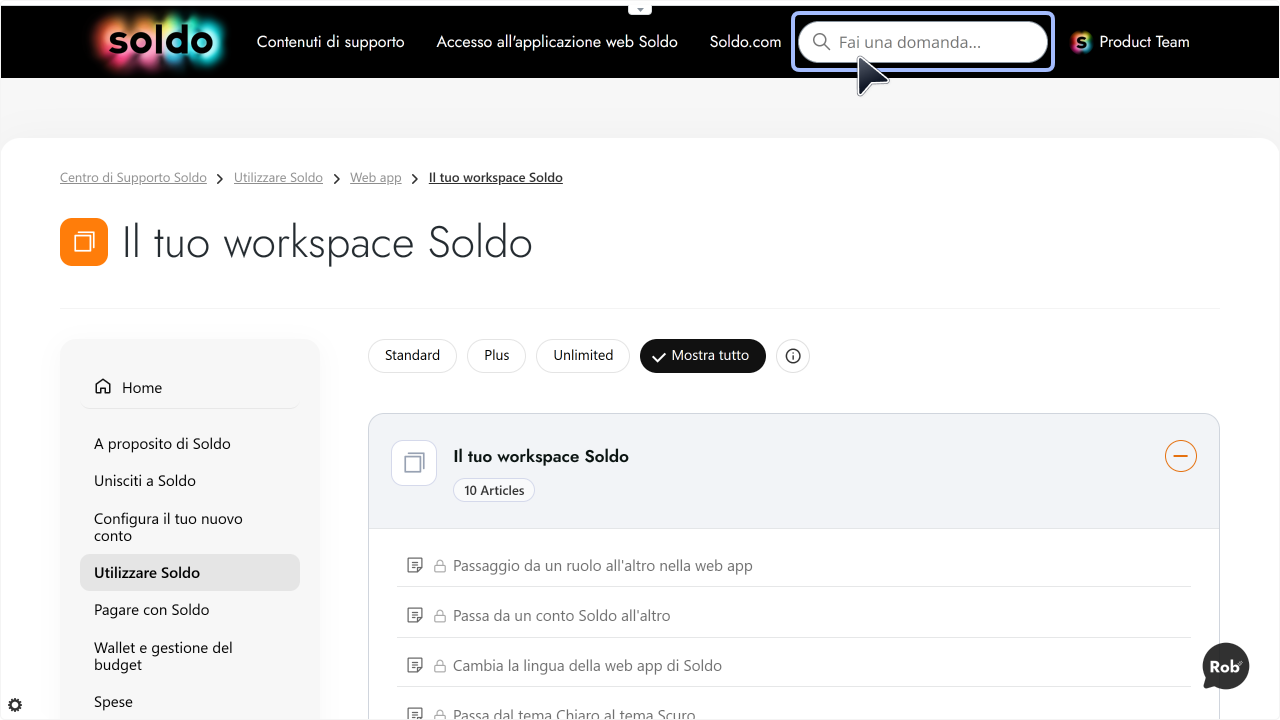
Task: Click the gear icon in bottom-left corner
Action: [15, 705]
